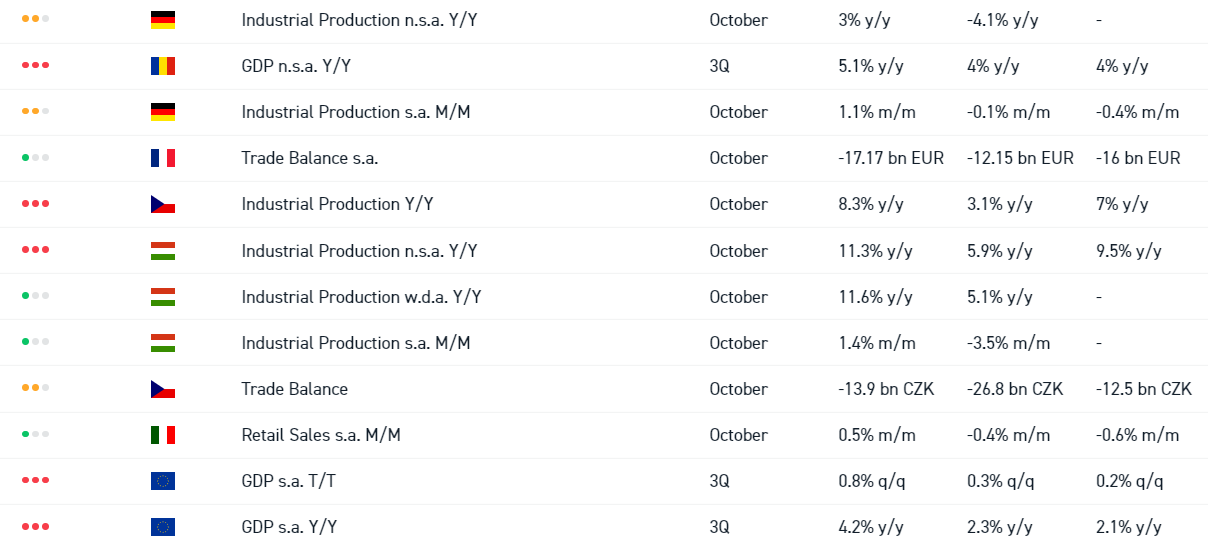The image size is (1218, 547).
Task: Click the EU flag beside GDP s.a. T/T
Action: click(162, 481)
